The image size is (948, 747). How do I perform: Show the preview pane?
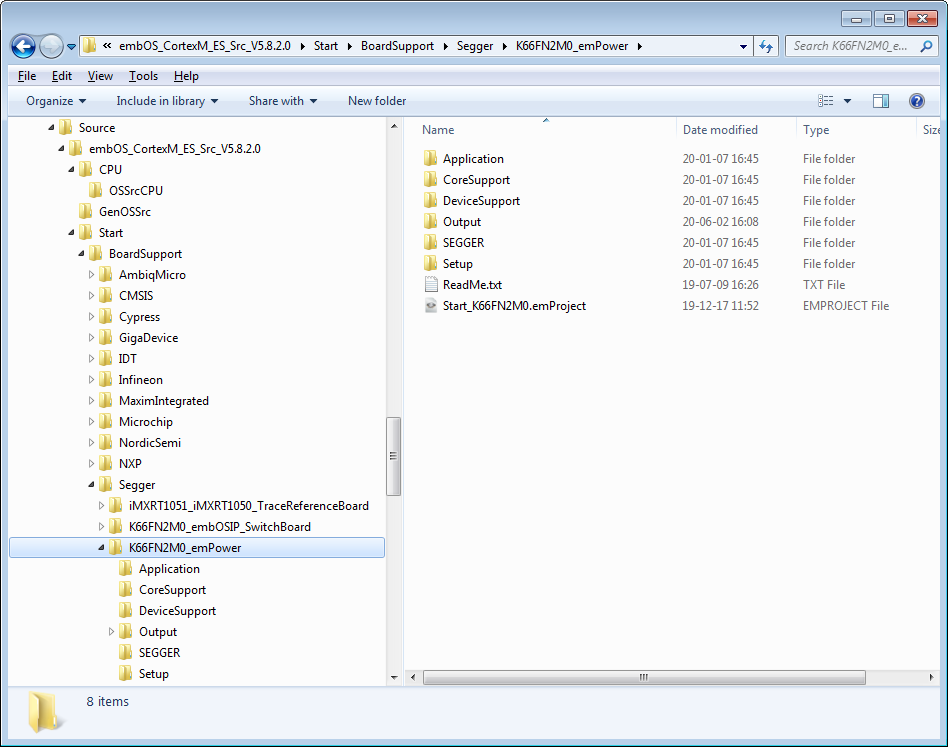point(880,100)
